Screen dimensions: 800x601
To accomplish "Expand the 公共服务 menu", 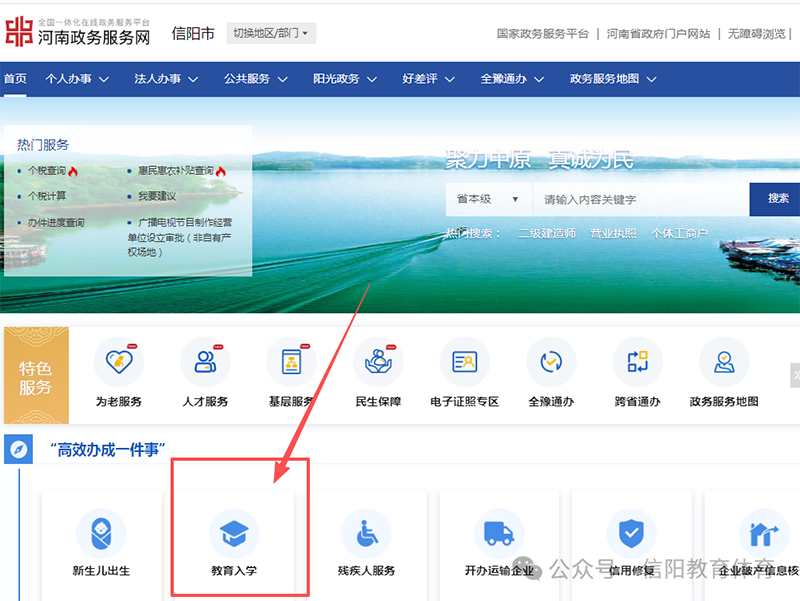I will tap(256, 79).
